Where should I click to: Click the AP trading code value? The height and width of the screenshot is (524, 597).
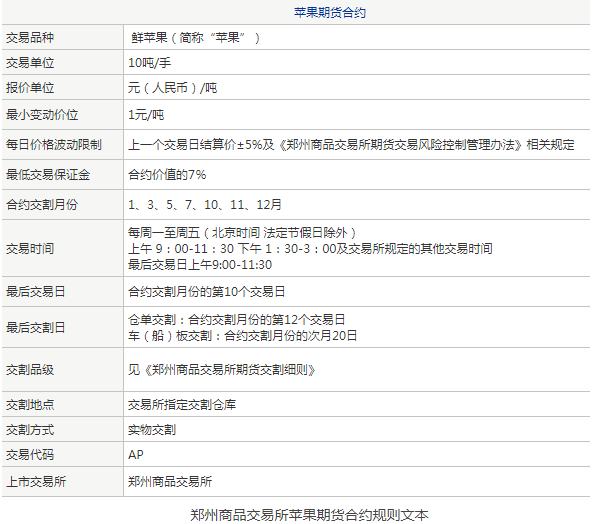(136, 455)
